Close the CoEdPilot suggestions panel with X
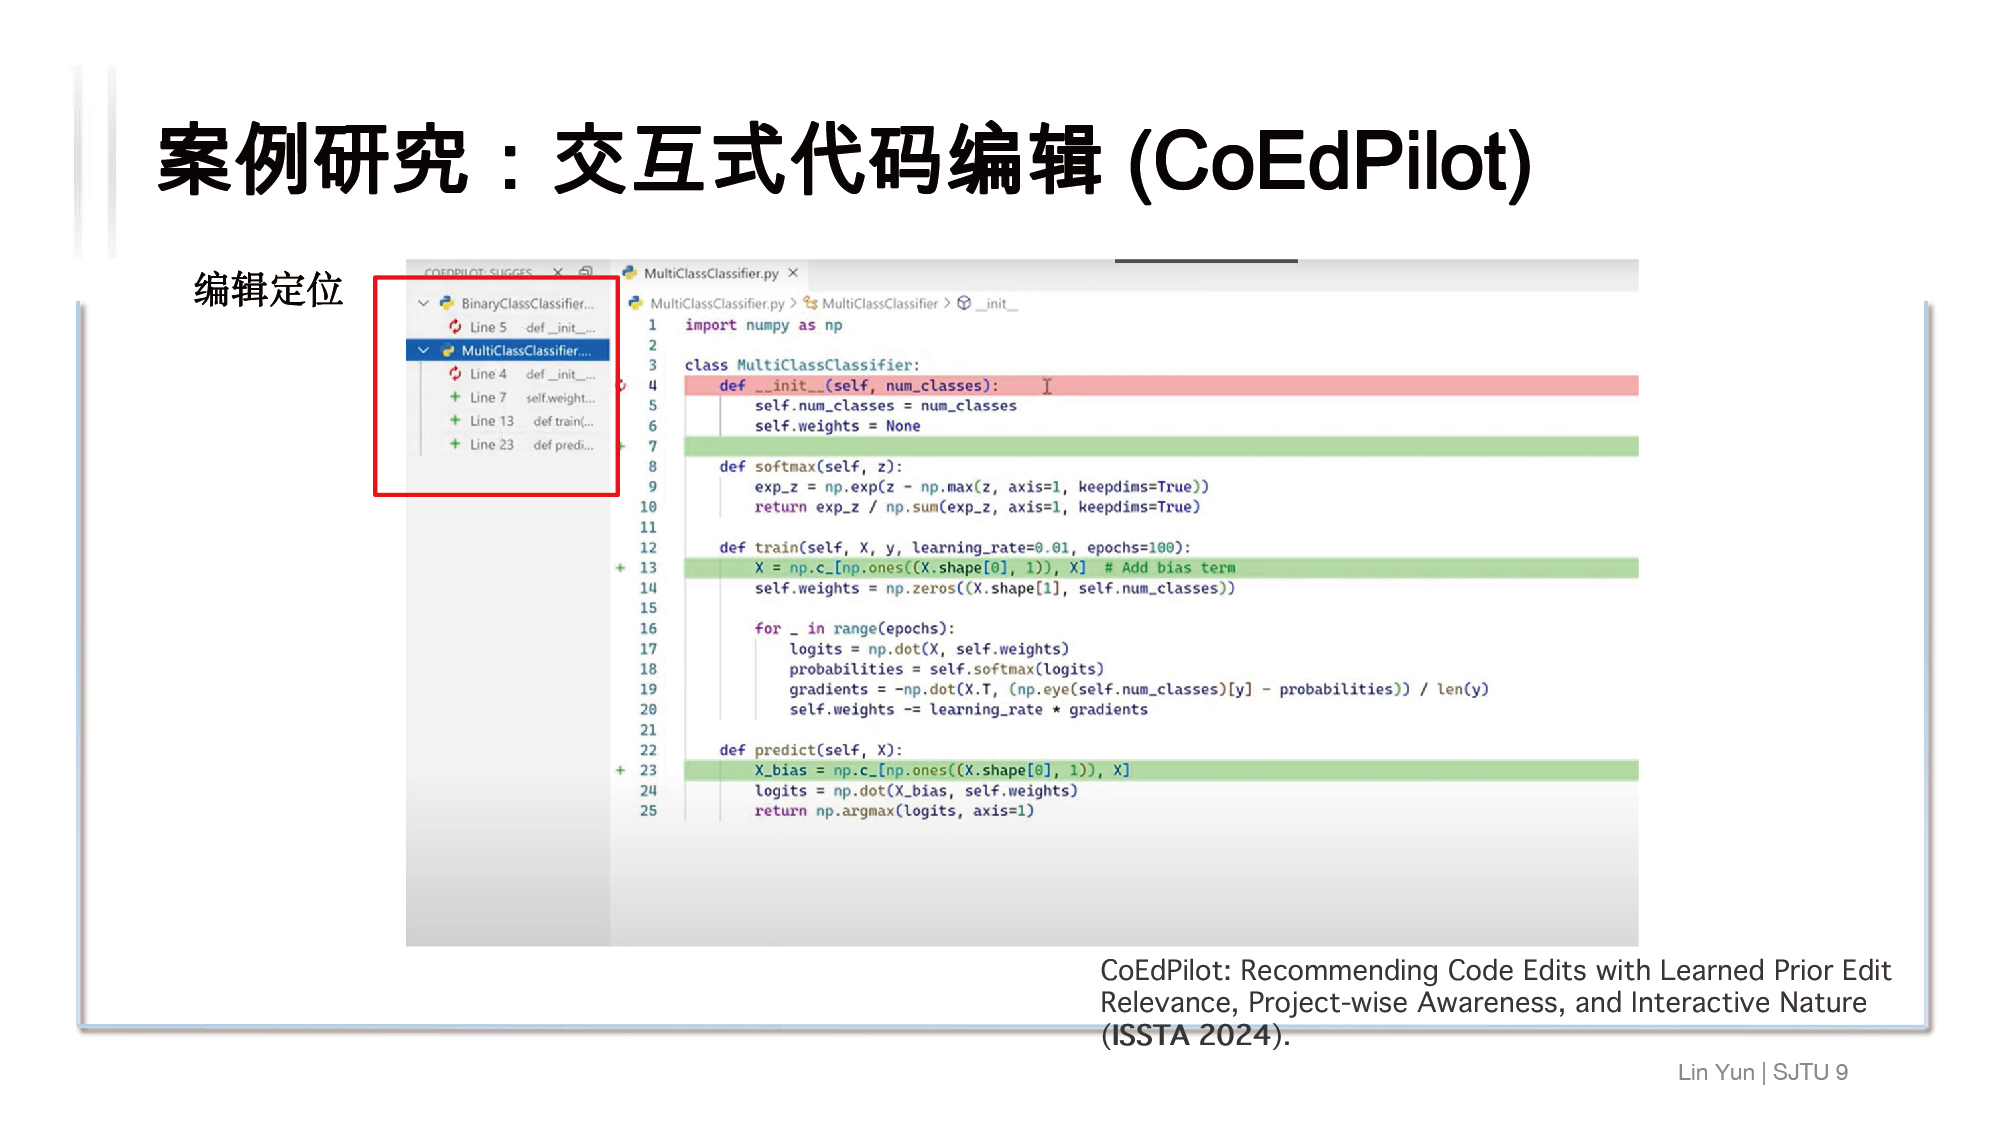The height and width of the screenshot is (1125, 2000). pos(558,272)
